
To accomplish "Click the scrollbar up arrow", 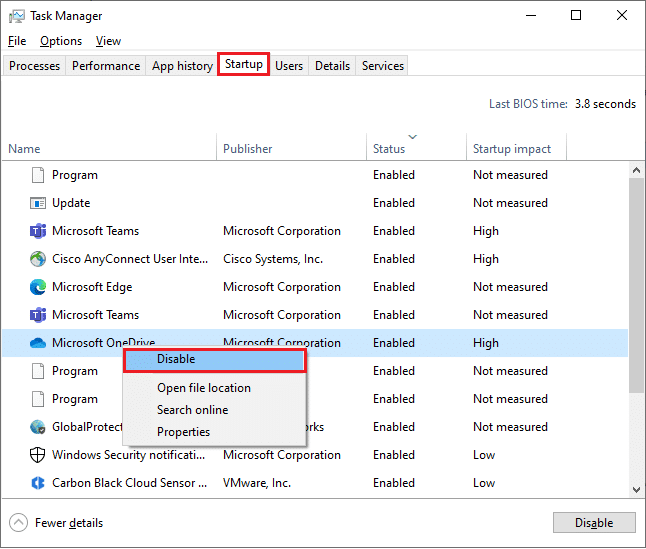I will point(637,170).
